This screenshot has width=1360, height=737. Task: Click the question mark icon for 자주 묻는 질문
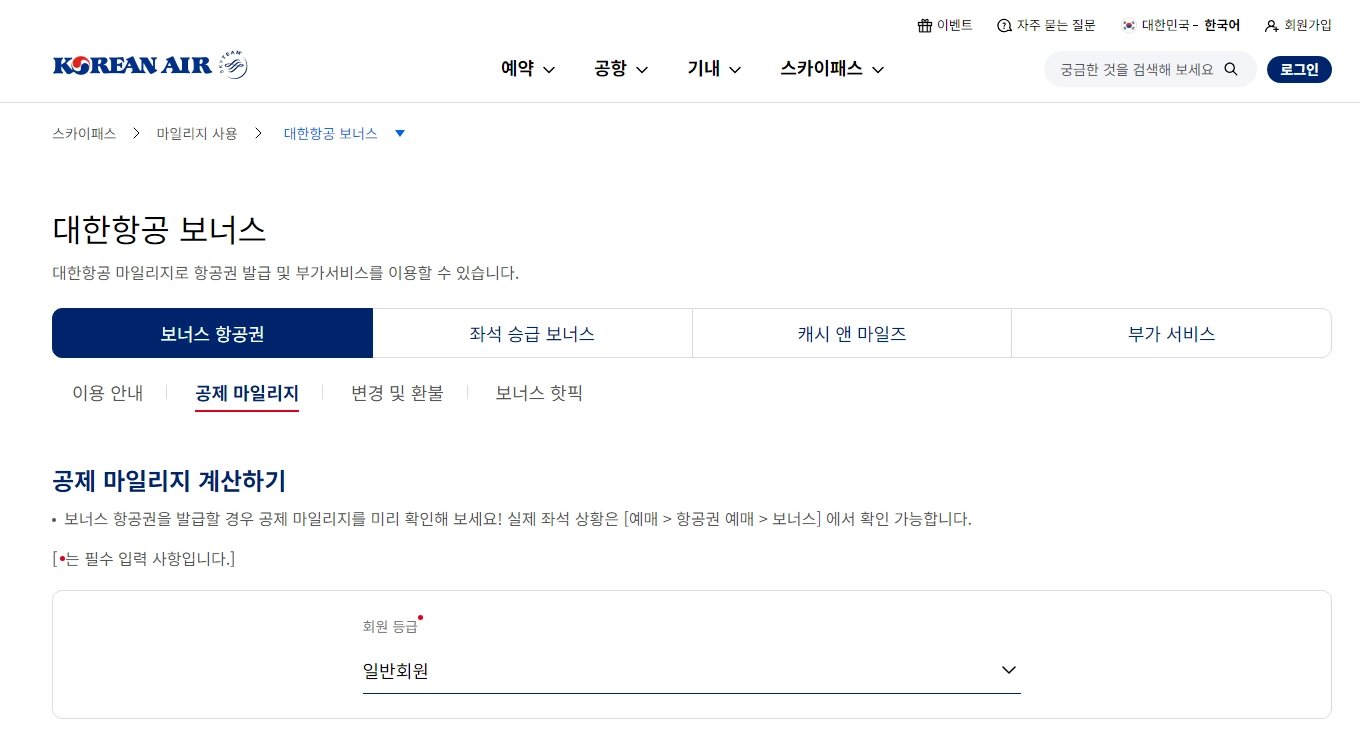tap(1004, 25)
